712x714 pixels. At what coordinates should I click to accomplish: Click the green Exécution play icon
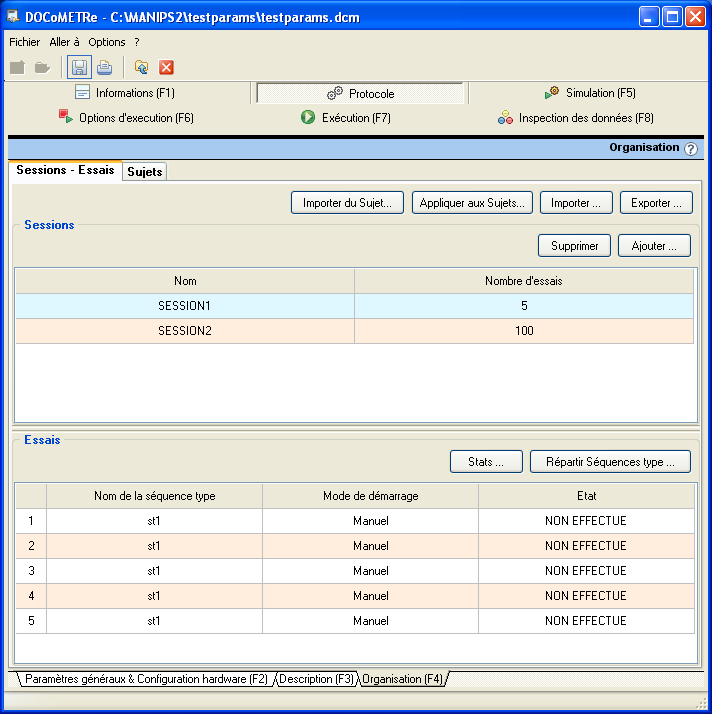point(308,117)
